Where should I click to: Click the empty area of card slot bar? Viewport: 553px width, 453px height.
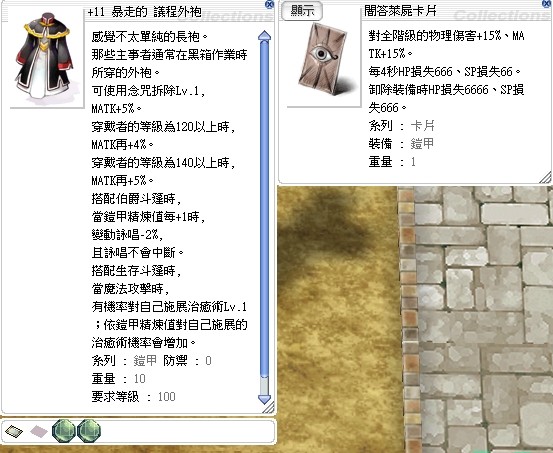(x=187, y=431)
